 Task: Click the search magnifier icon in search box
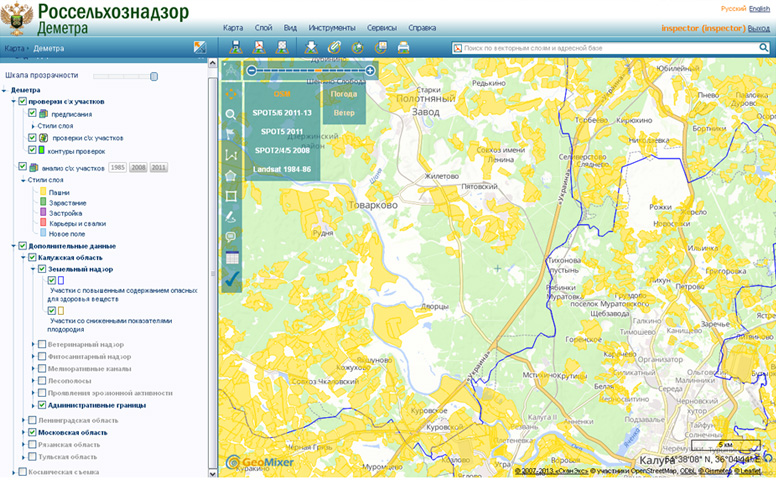point(764,48)
